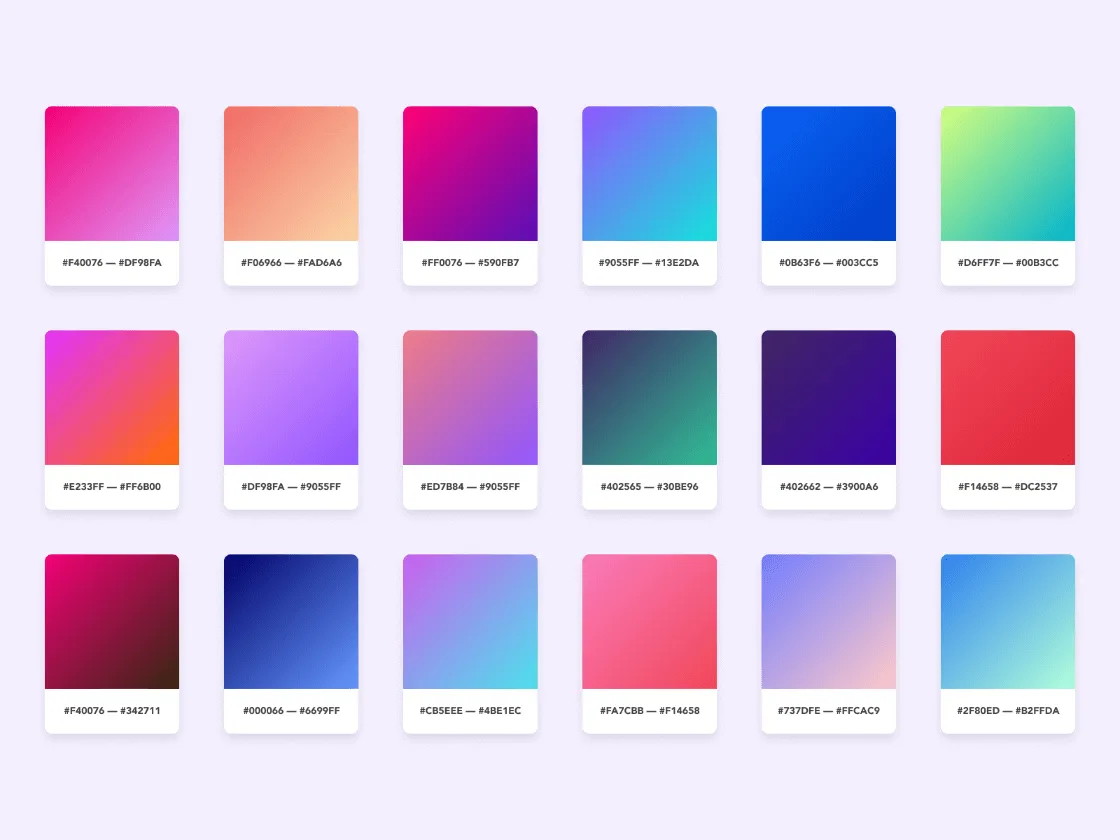Select the #9055FF — #13E2DA purple-teal gradient
Screen dimensions: 1120x840
click(649, 172)
